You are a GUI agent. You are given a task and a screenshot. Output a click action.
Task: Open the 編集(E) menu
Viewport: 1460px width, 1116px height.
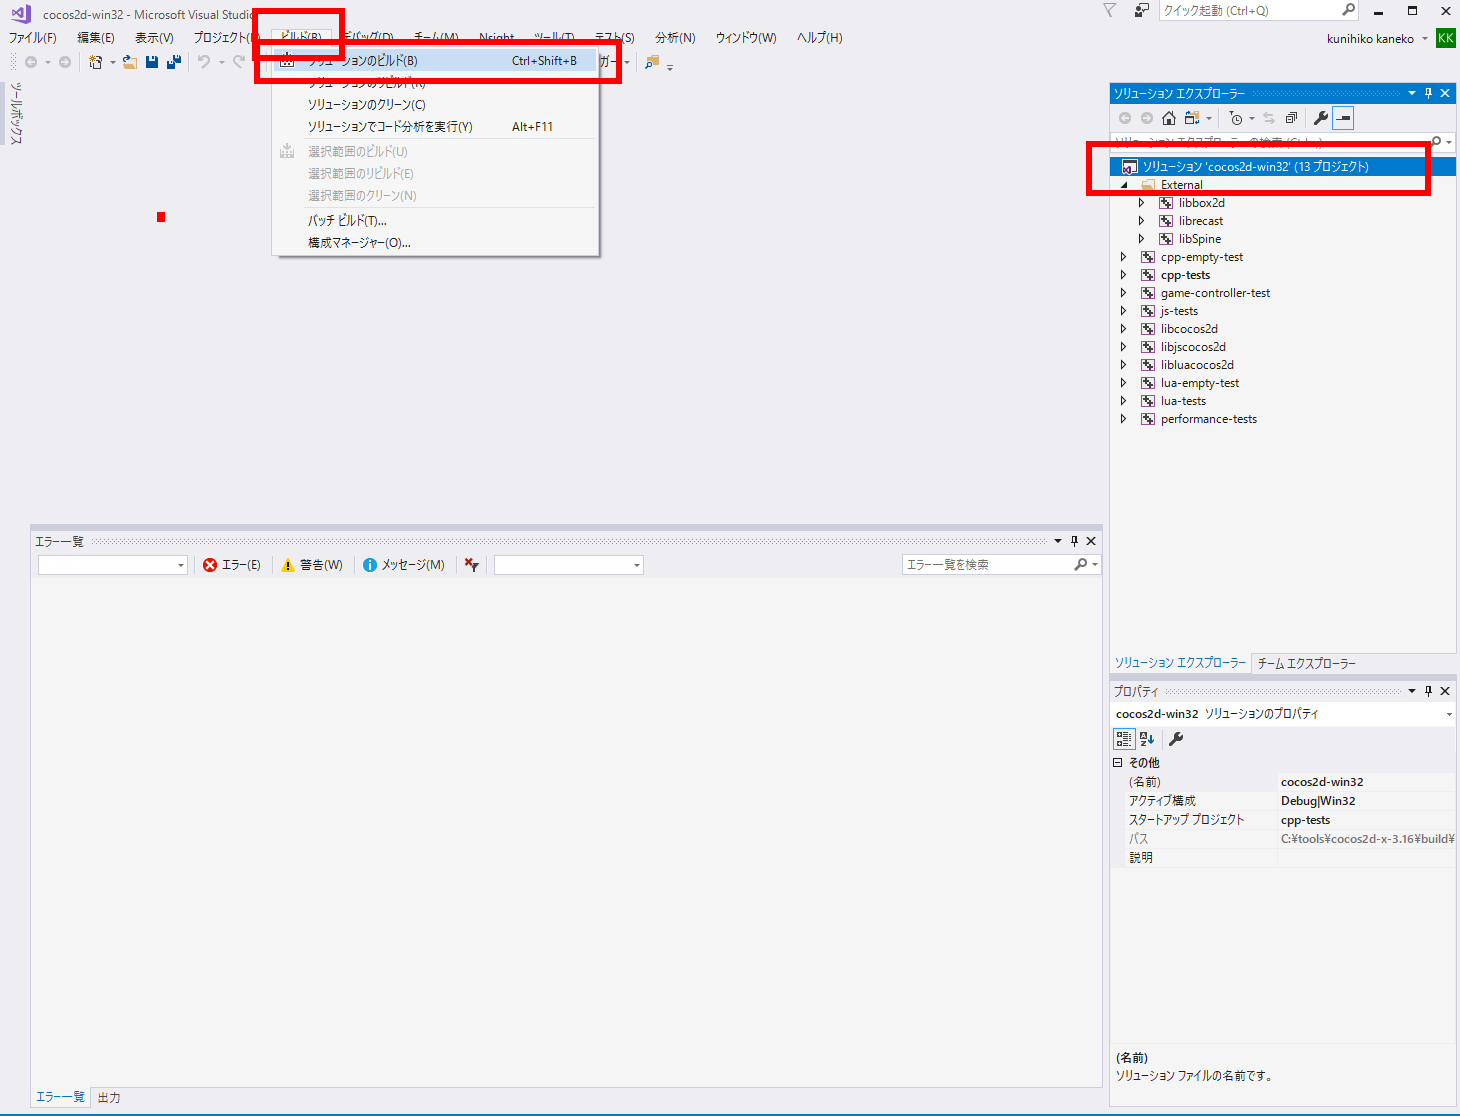click(96, 38)
